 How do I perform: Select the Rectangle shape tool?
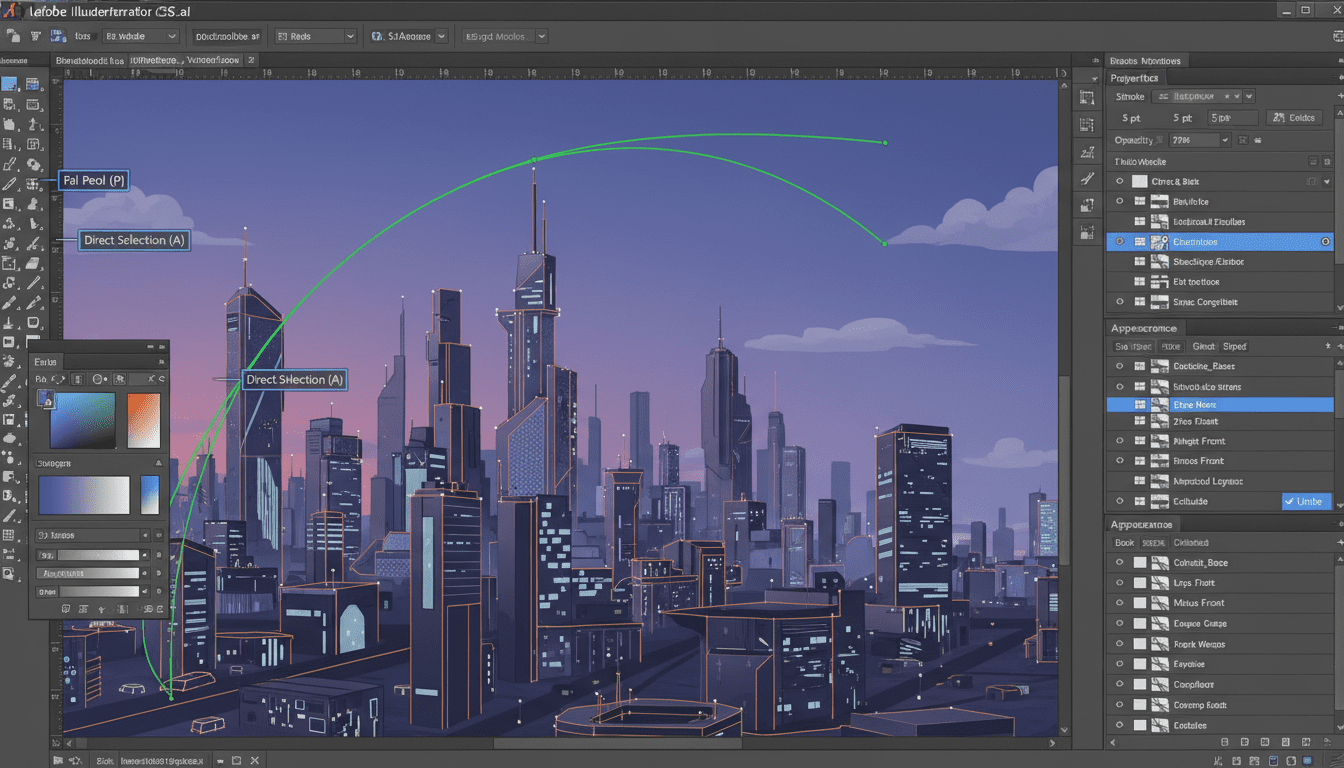coord(31,322)
